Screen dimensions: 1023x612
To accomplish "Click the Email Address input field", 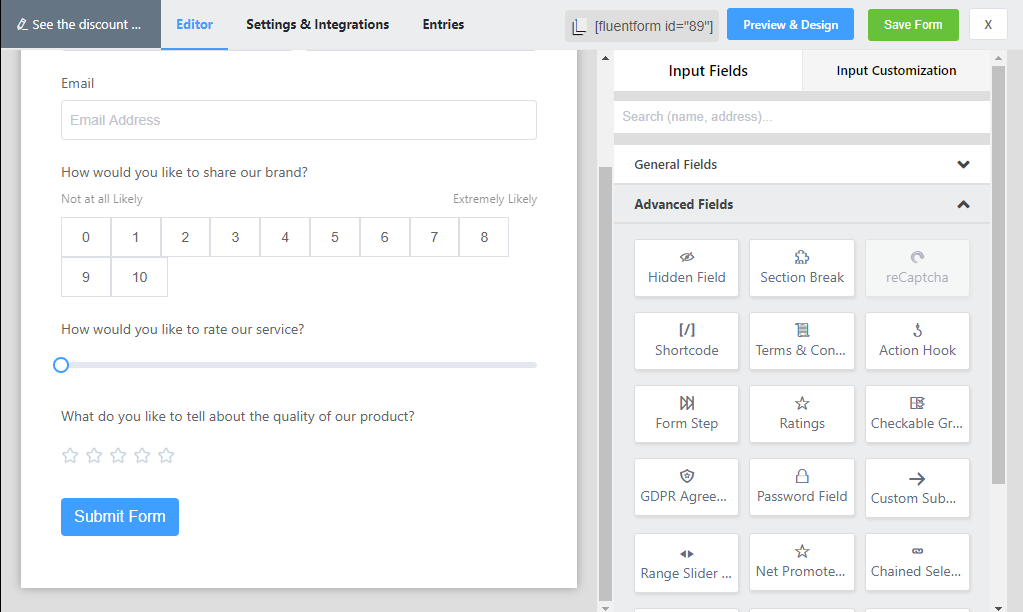I will tap(298, 120).
